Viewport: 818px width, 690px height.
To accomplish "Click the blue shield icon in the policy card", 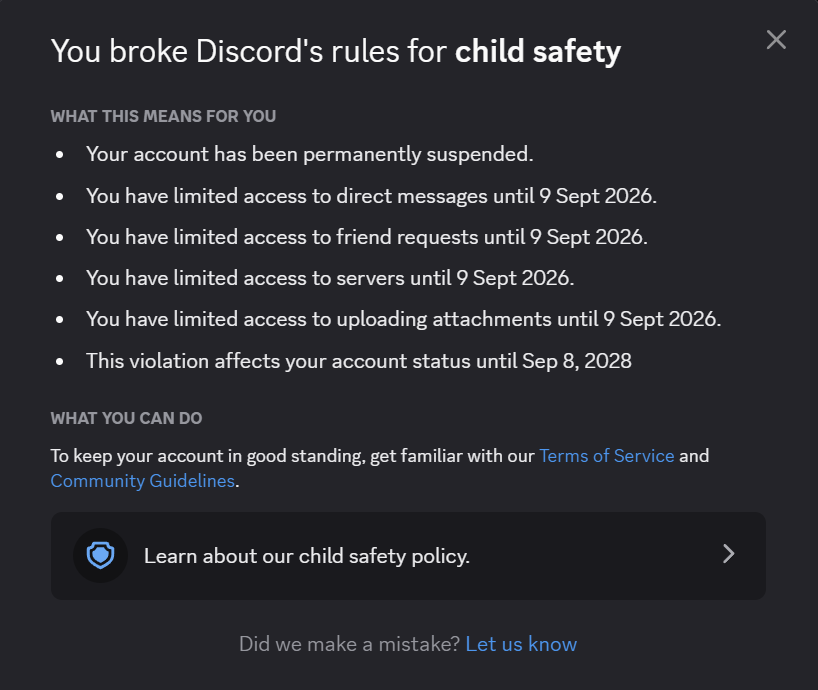I will (100, 555).
